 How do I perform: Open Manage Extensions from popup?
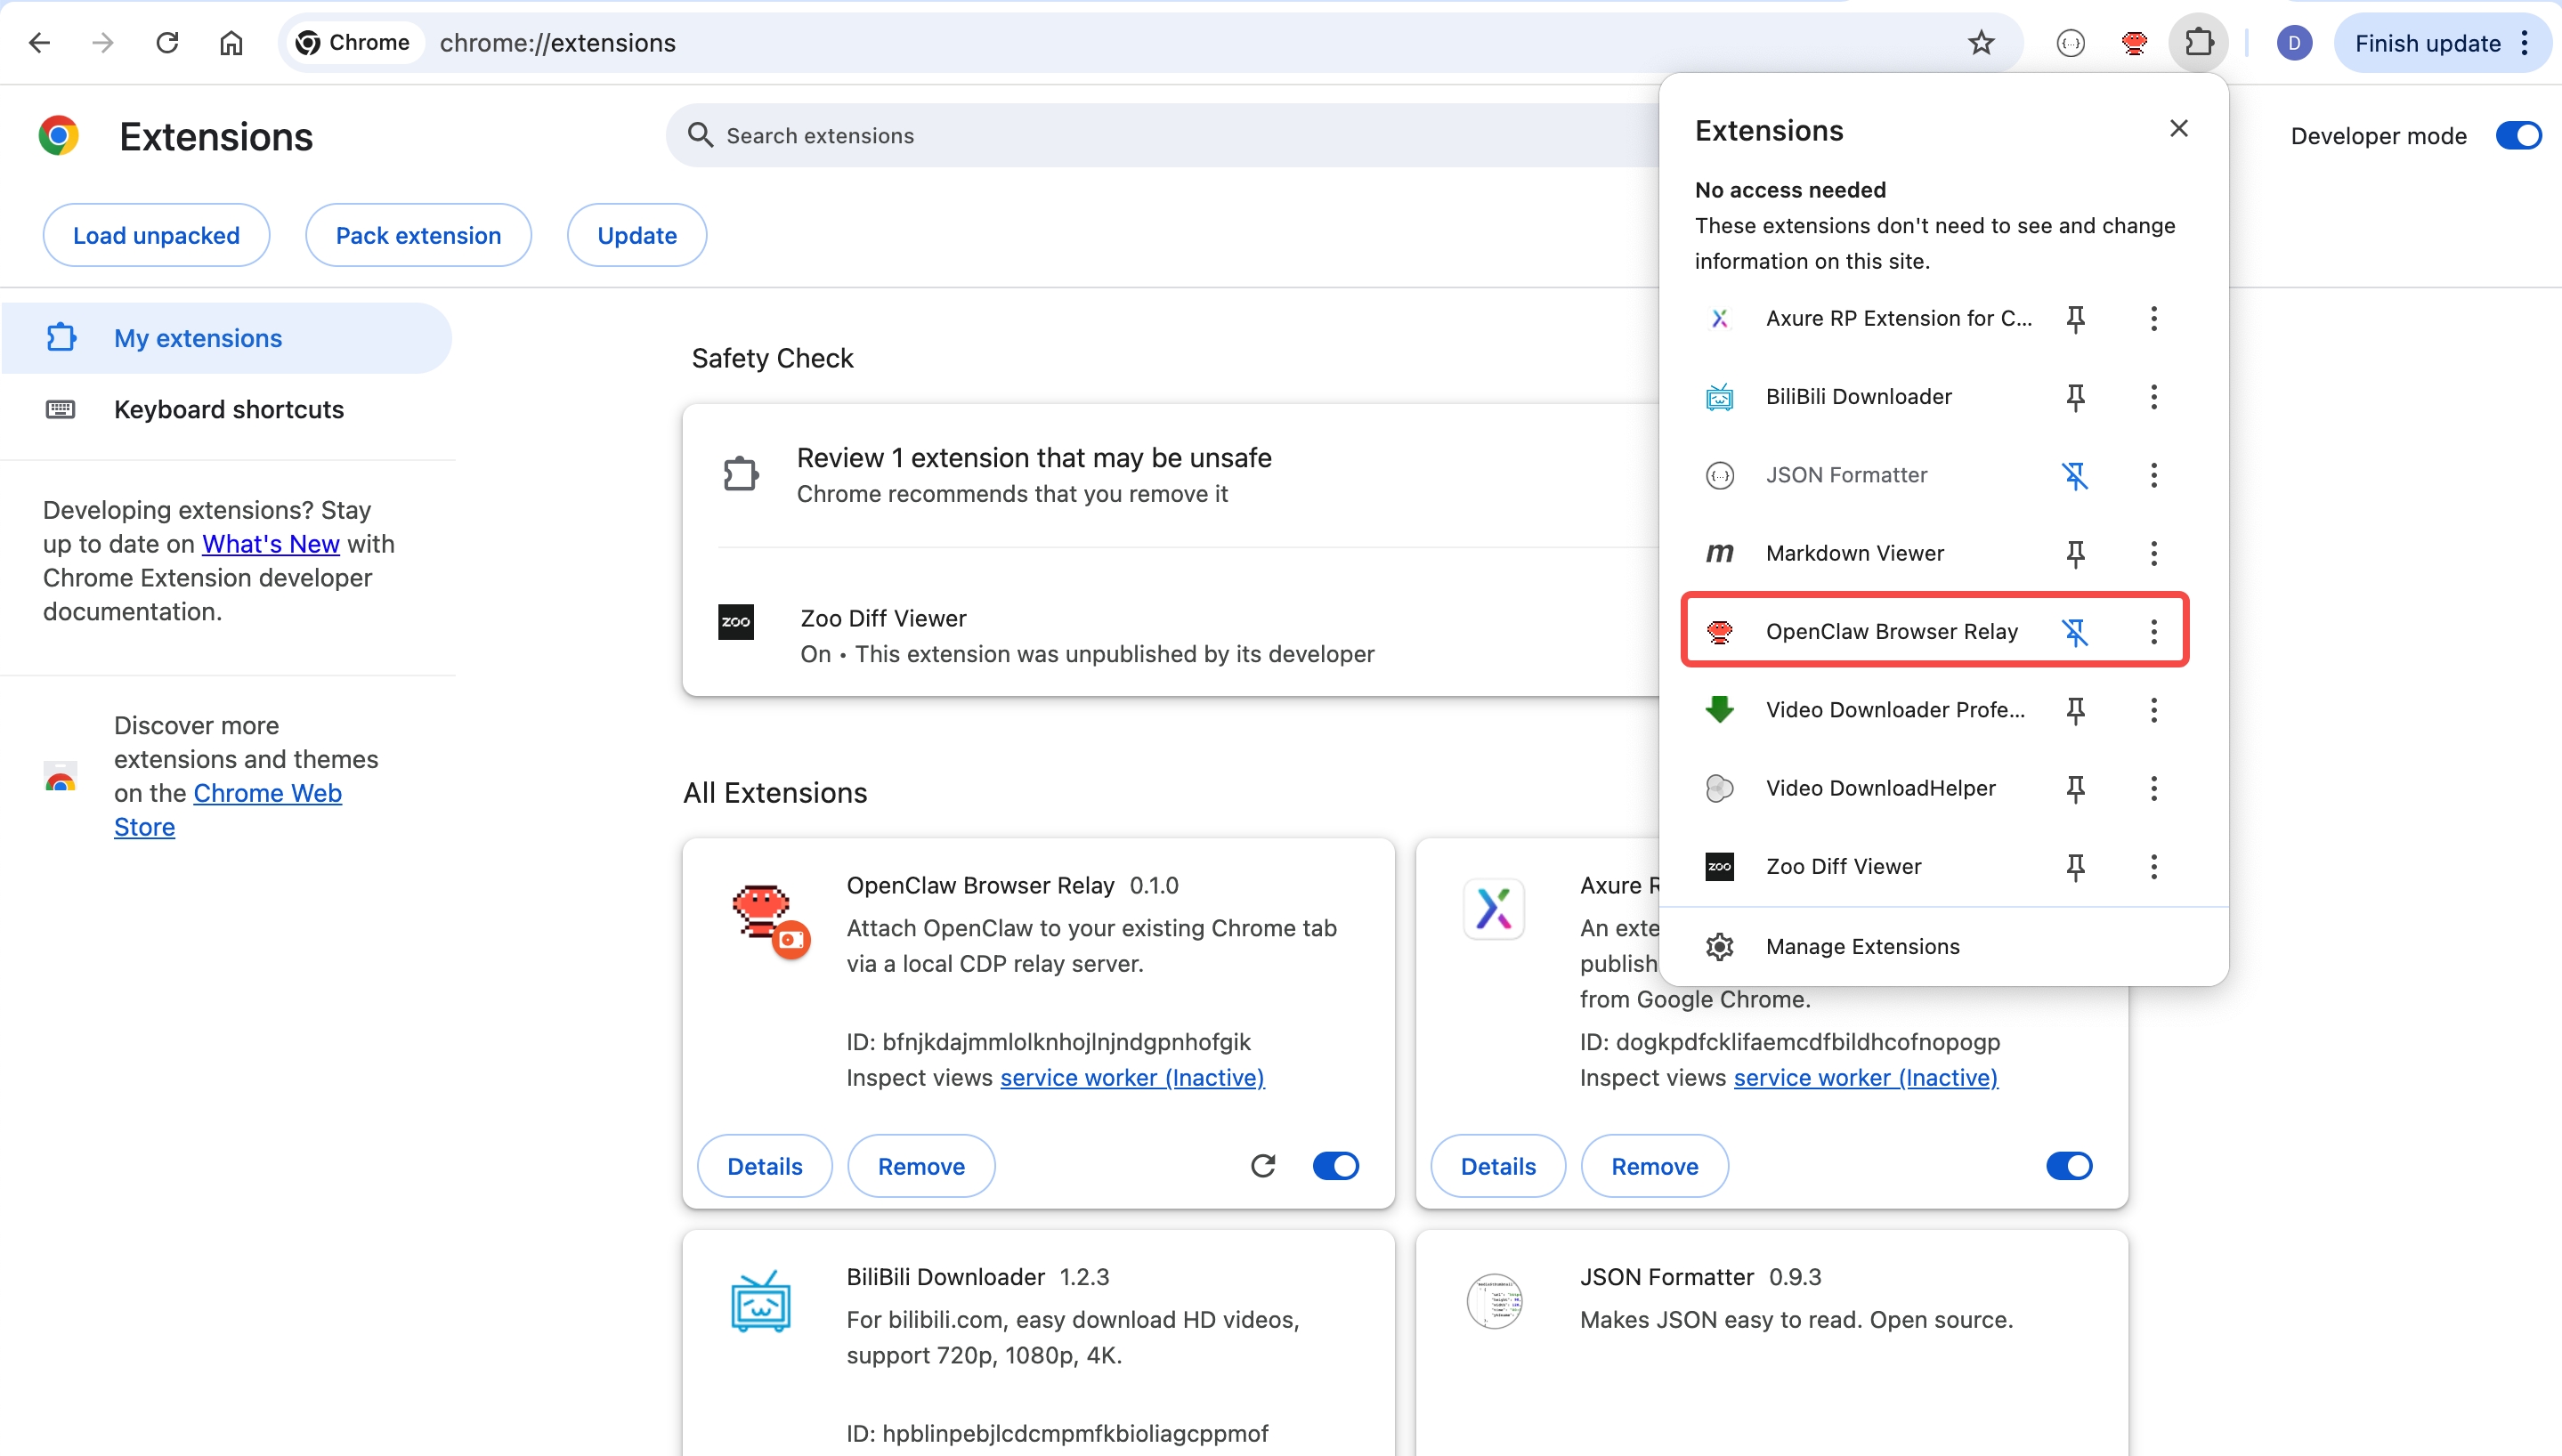[1943, 947]
